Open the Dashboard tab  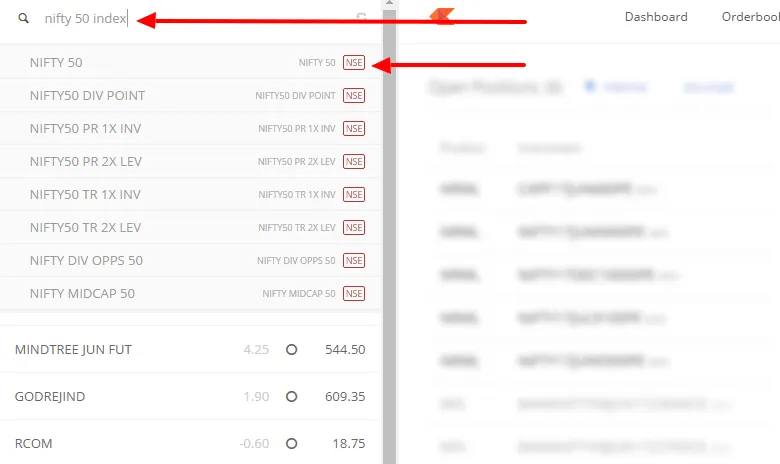tap(656, 17)
